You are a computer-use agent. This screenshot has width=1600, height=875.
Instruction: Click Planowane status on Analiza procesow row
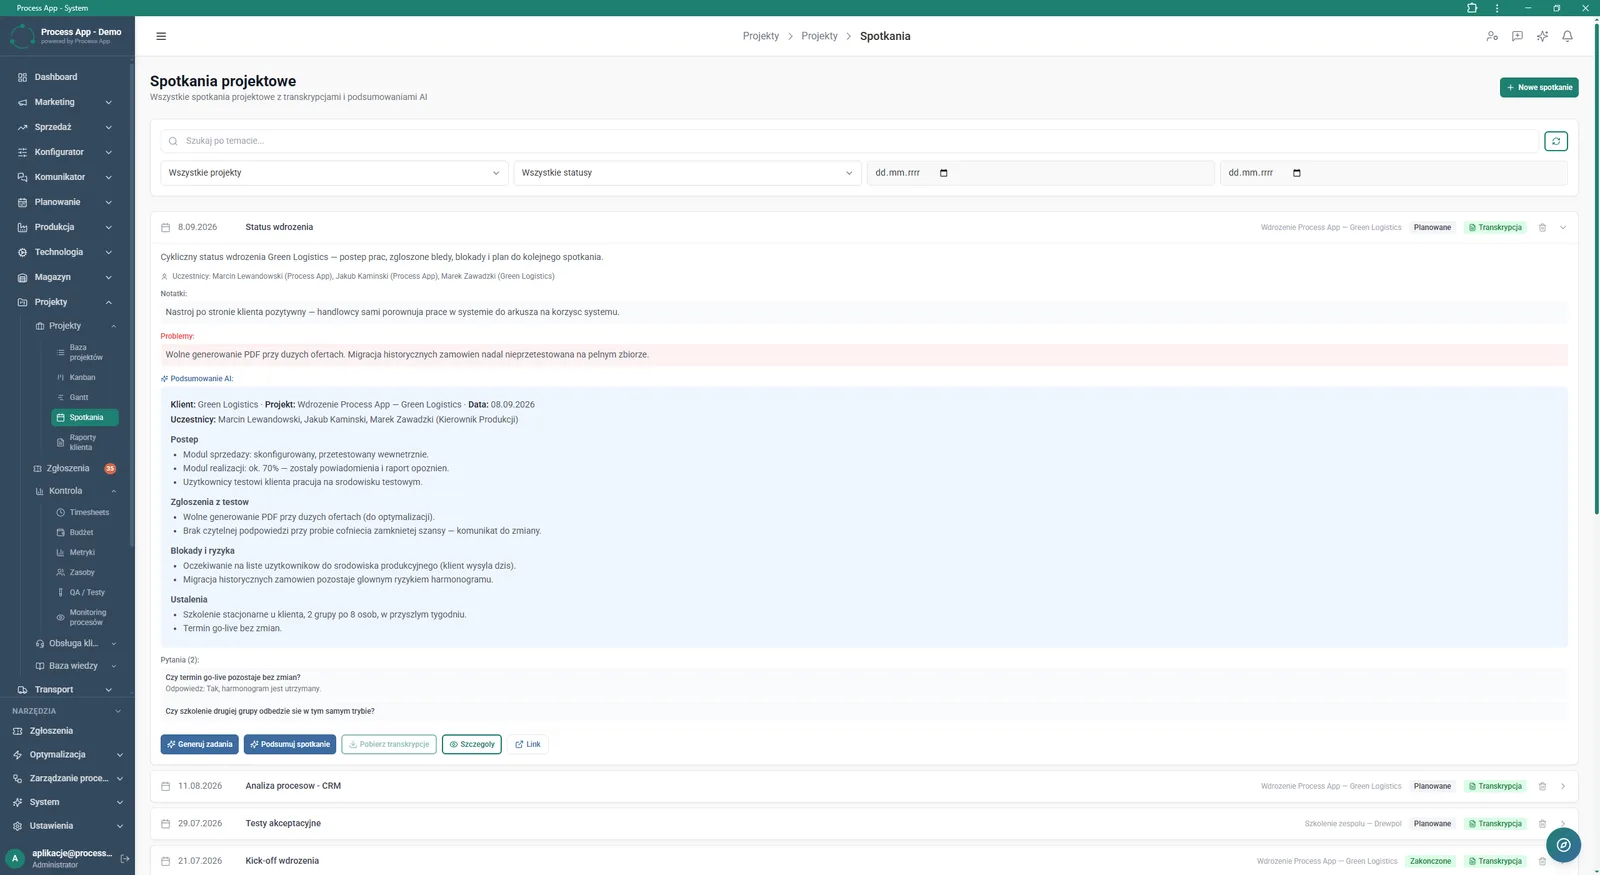[1432, 786]
